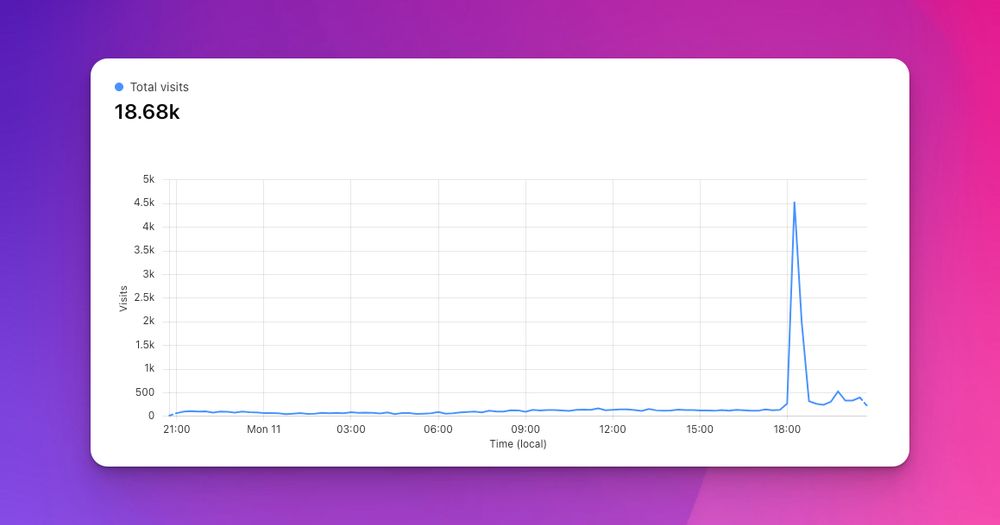
Task: Click the 4.5k spike peak on the line
Action: (794, 203)
